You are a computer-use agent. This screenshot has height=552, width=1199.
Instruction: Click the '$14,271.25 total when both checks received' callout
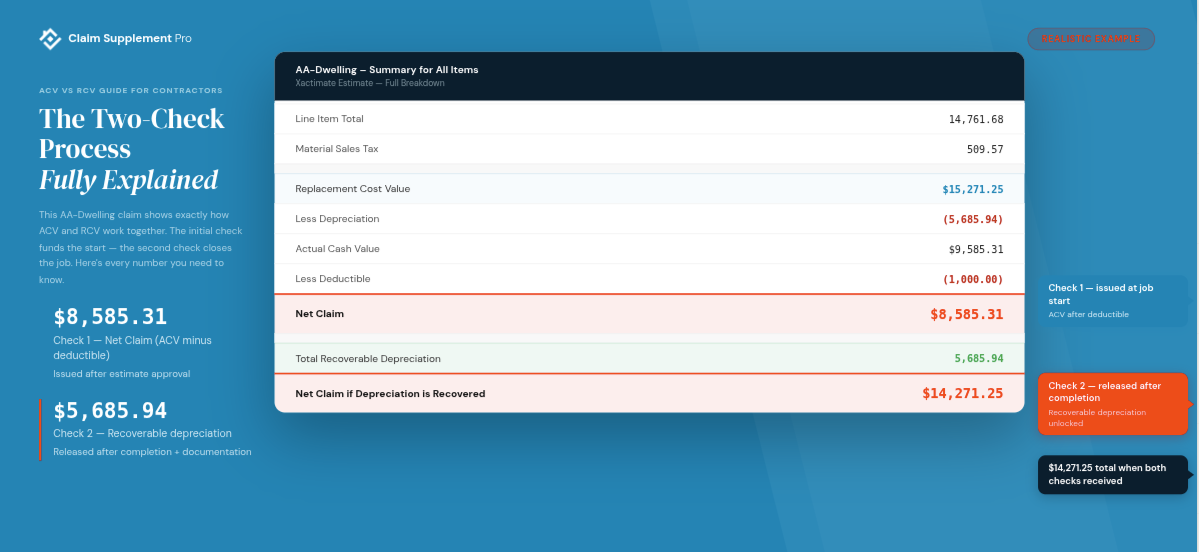1113,474
